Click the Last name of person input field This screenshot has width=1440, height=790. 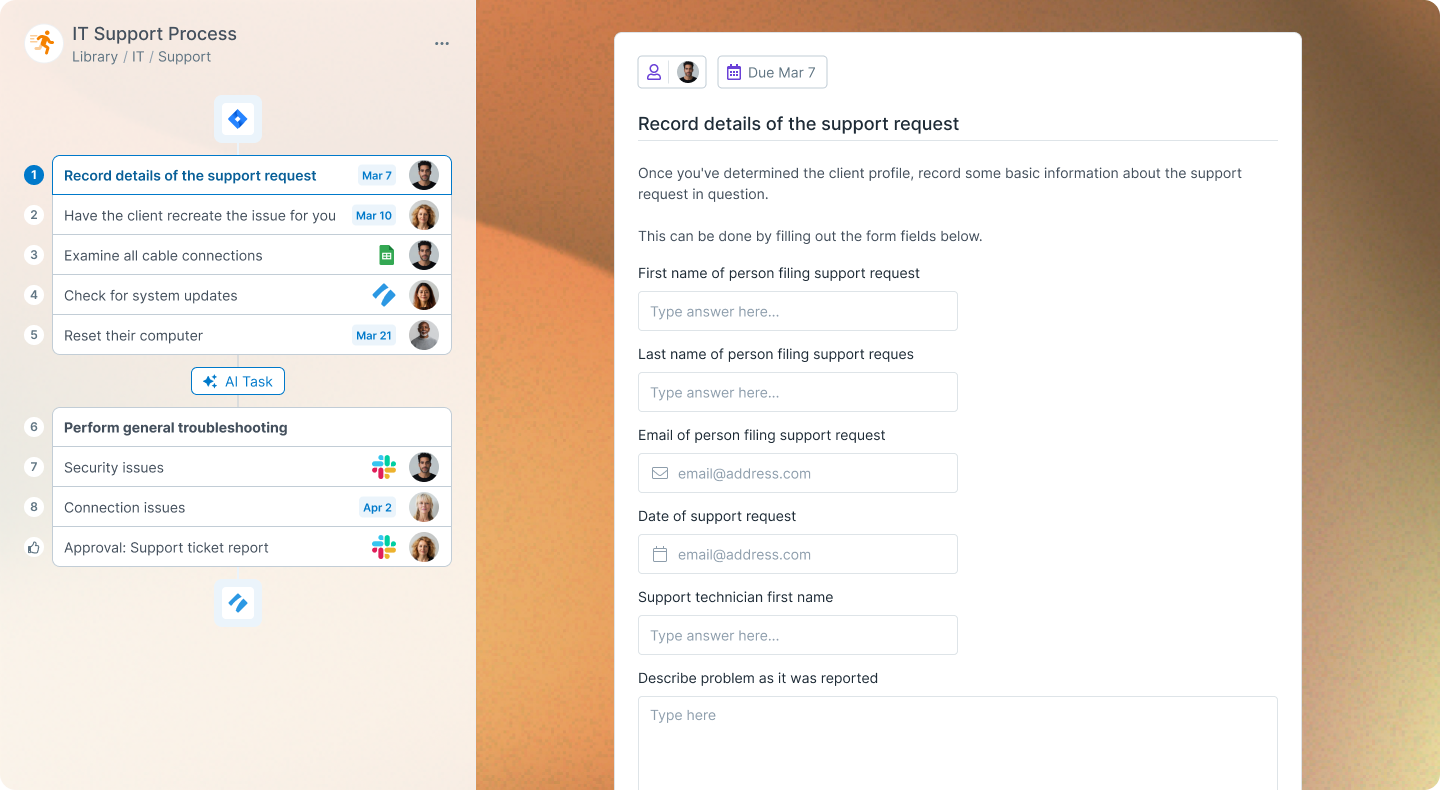point(798,392)
